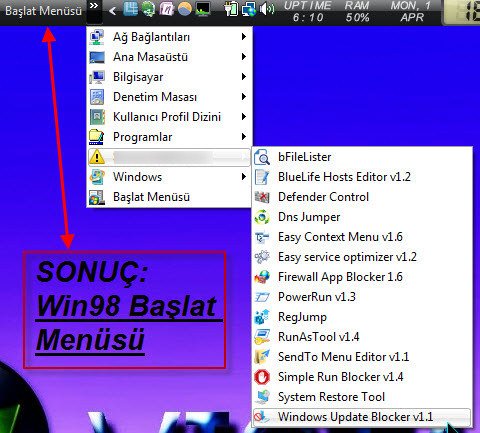The image size is (480, 433).
Task: Launch RunAsTool v1.4
Action: click(362, 337)
